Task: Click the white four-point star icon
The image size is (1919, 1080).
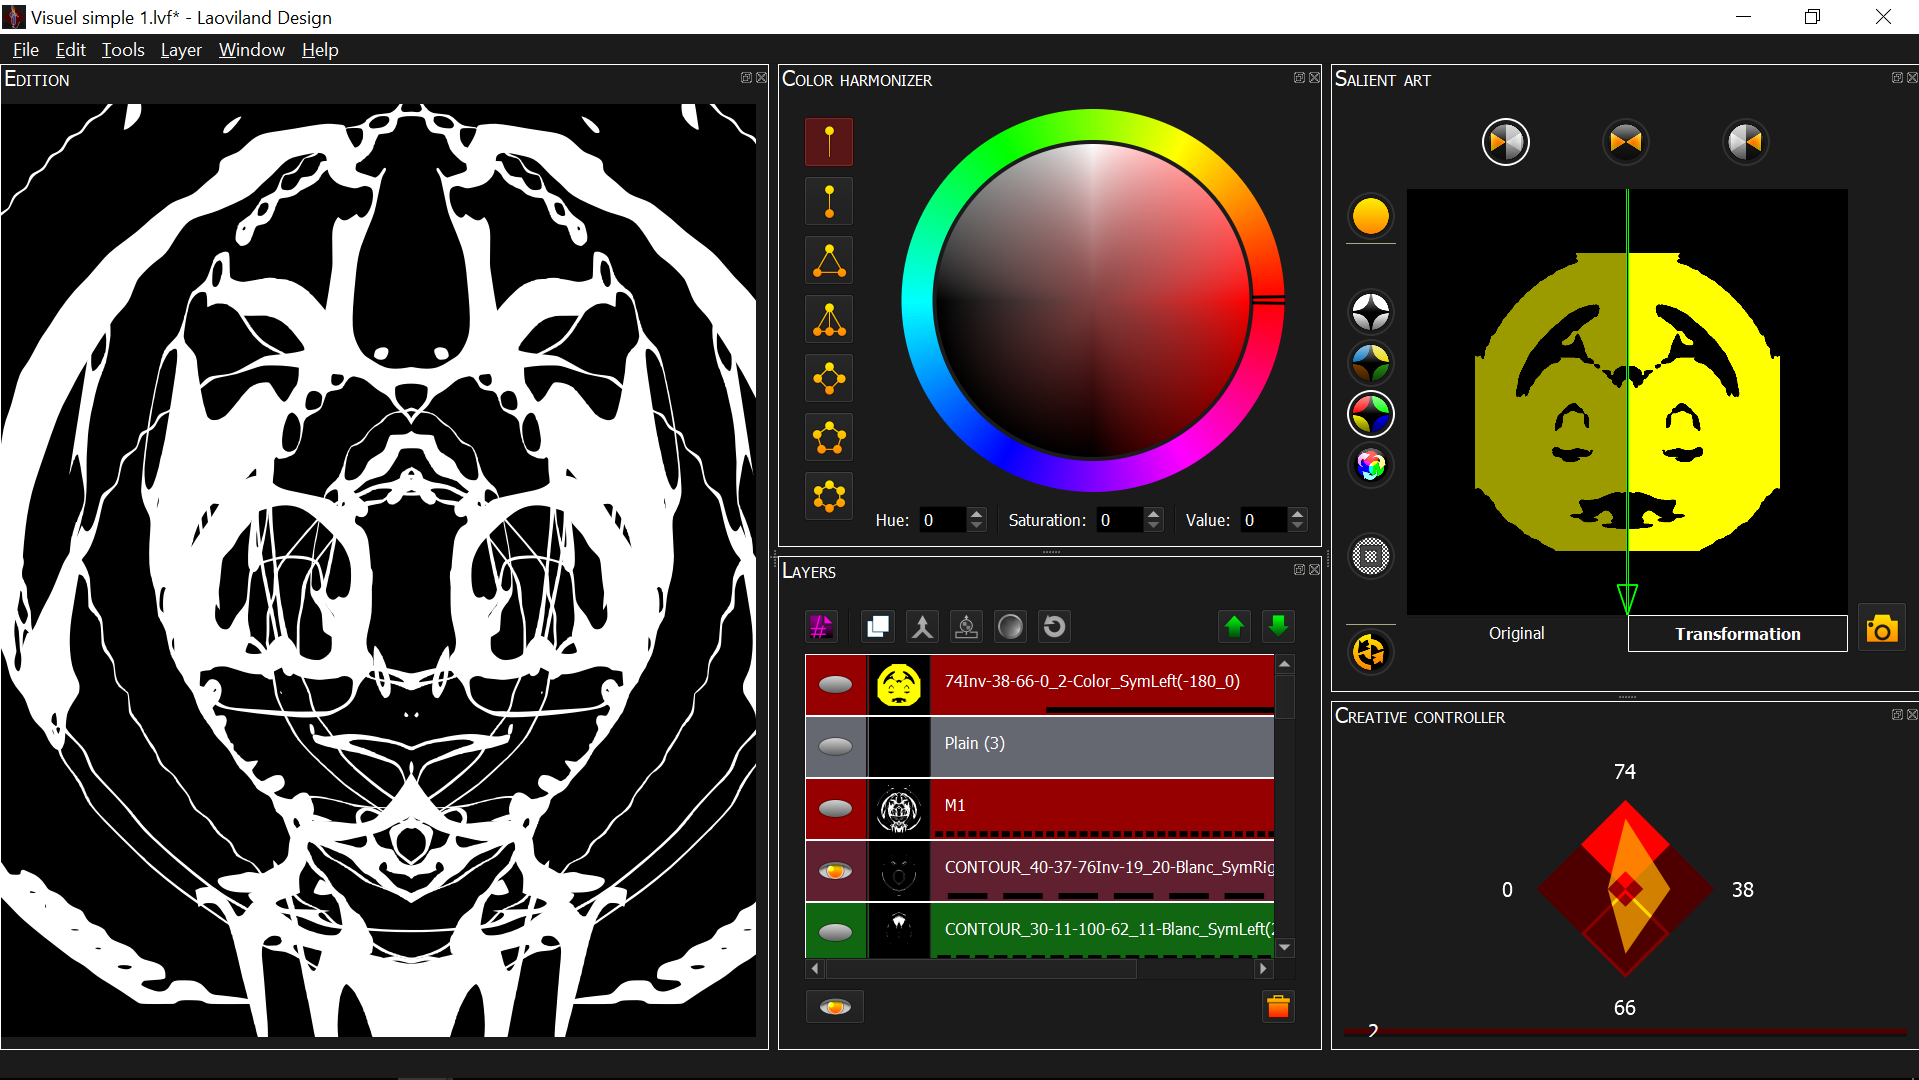Action: pos(1370,312)
